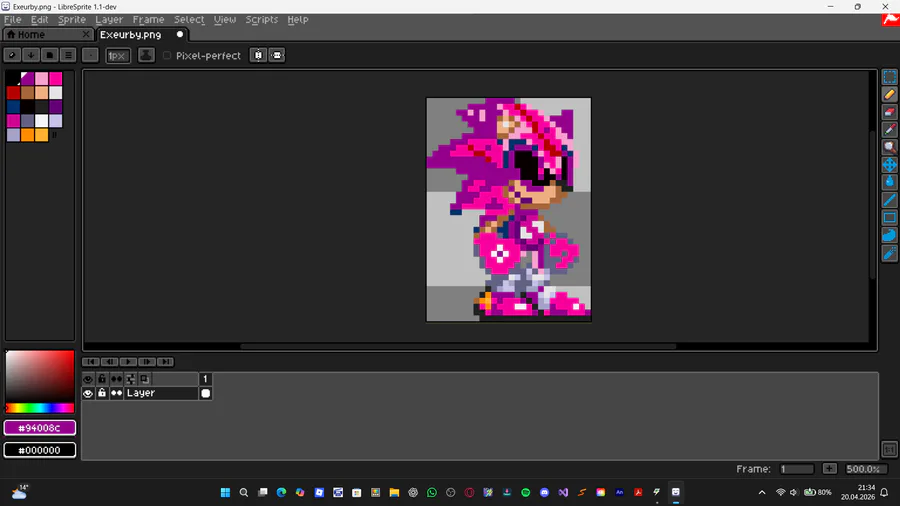Screen dimensions: 900x506
Task: Toggle horizontal symmetry mode button
Action: coord(258,55)
